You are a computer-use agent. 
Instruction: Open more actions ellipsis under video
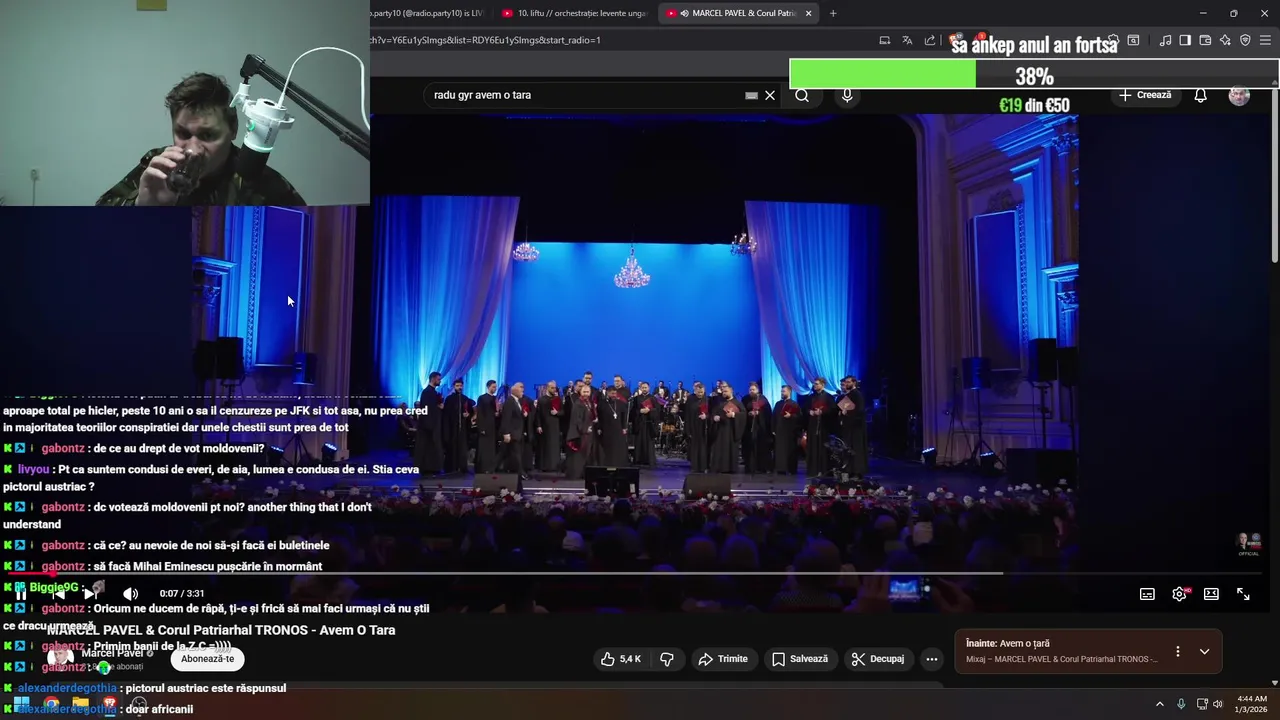click(932, 659)
